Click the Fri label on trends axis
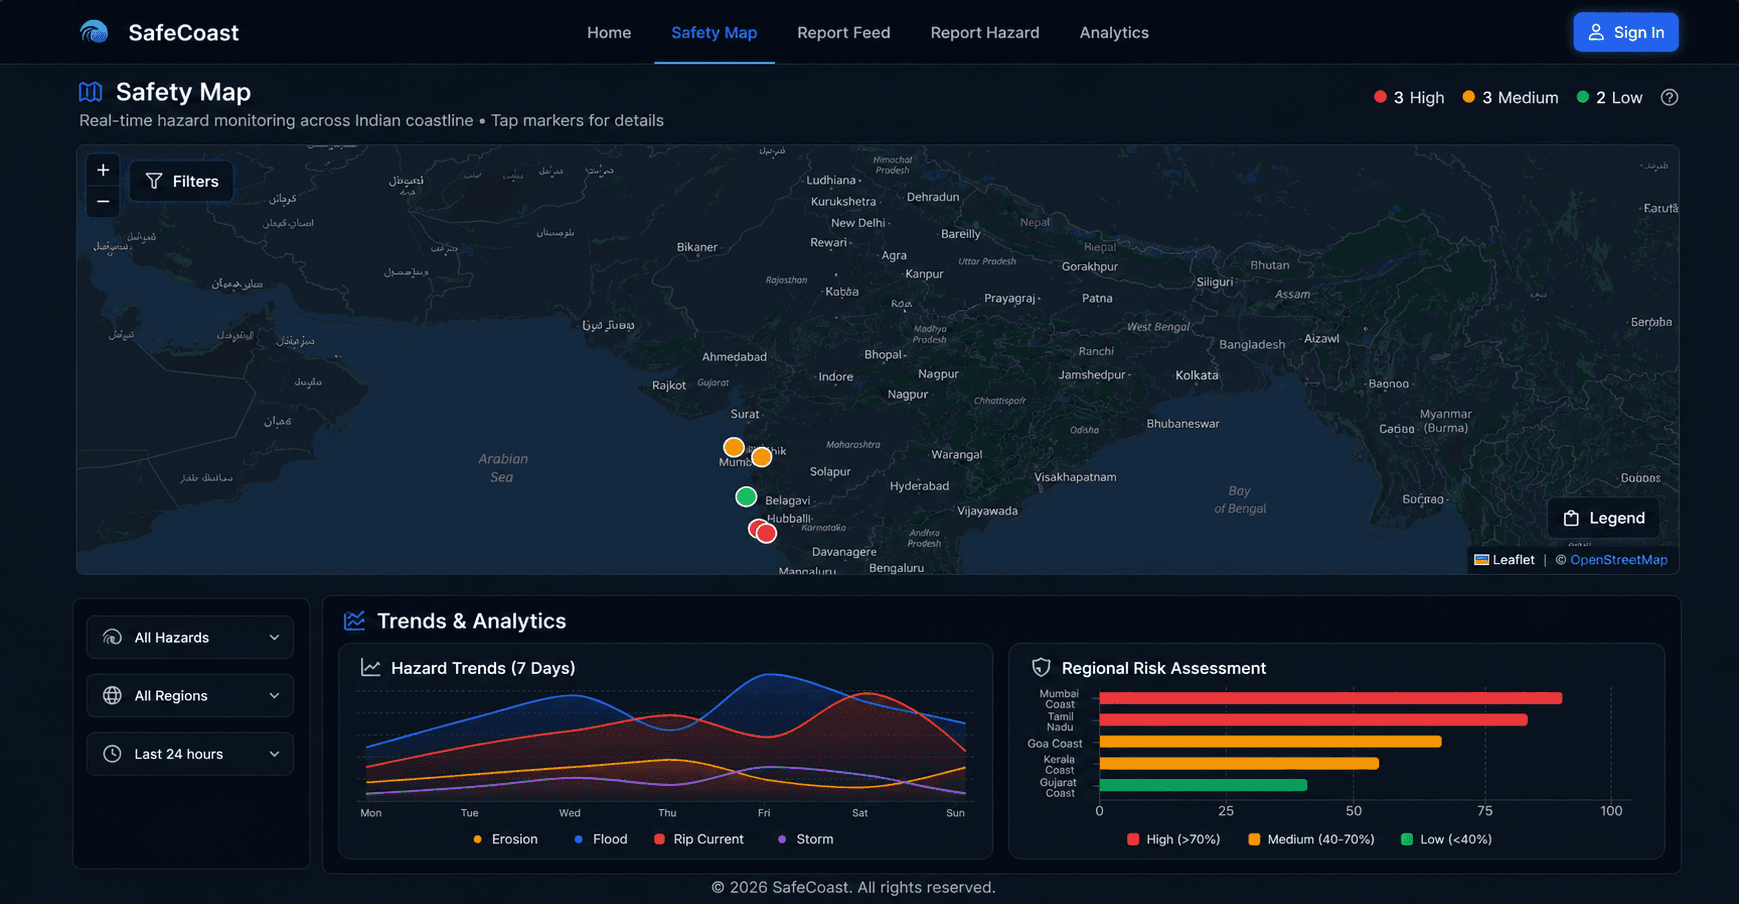1739x904 pixels. coord(764,813)
